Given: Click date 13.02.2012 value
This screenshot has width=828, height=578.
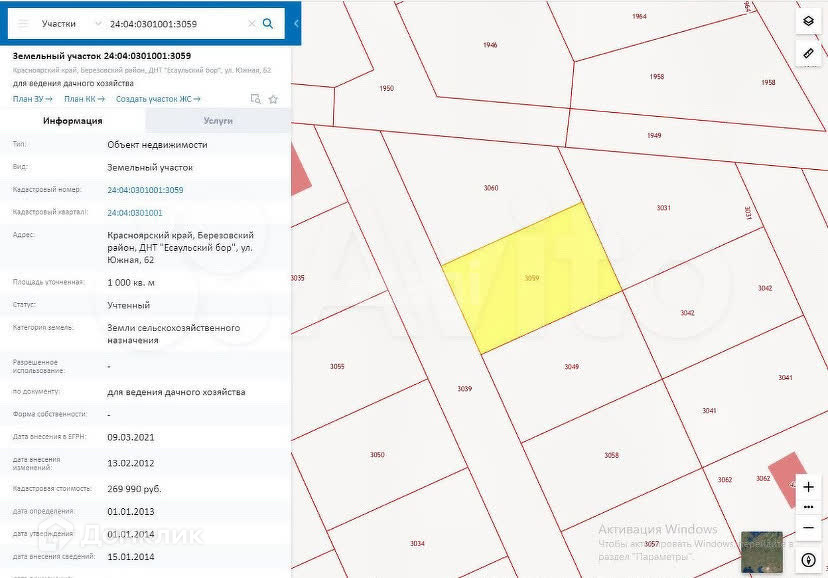Looking at the screenshot, I should 131,463.
